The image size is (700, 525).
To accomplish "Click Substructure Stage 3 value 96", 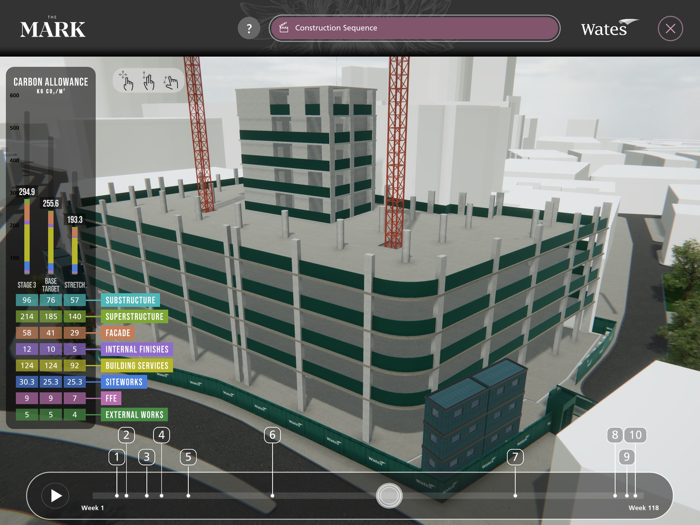I will tap(27, 300).
